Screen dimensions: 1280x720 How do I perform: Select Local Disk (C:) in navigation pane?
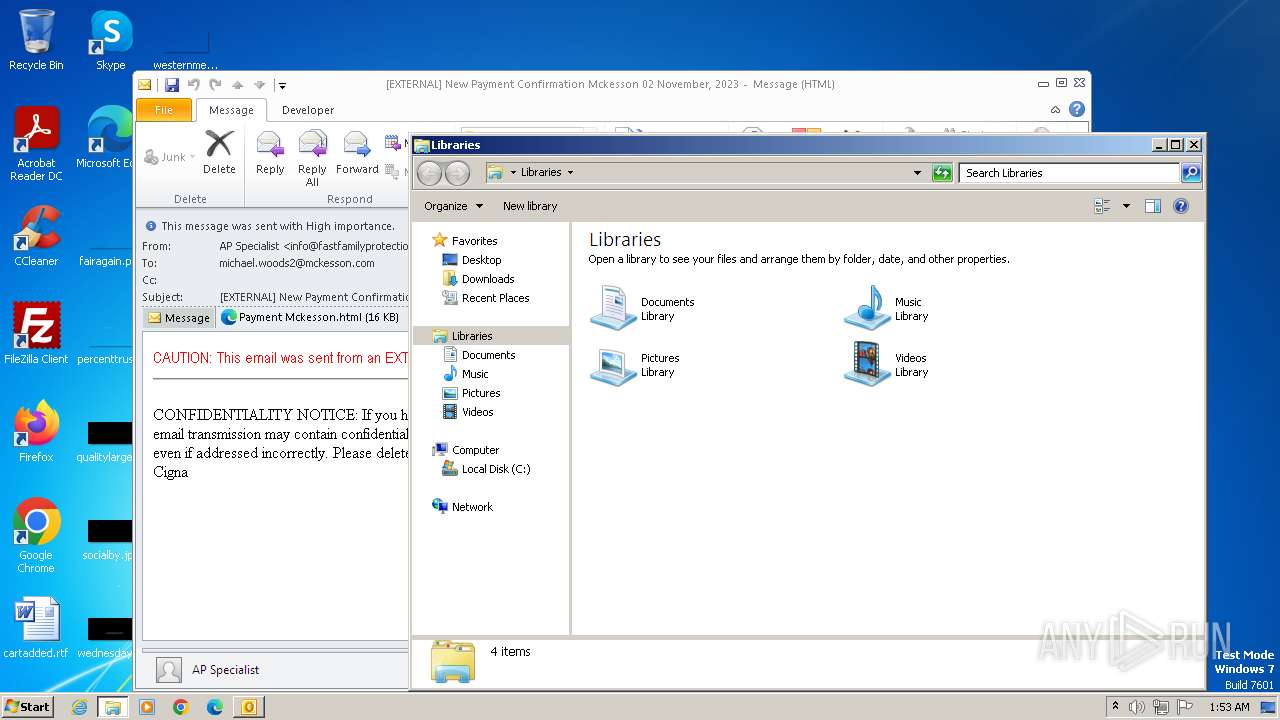pos(487,469)
